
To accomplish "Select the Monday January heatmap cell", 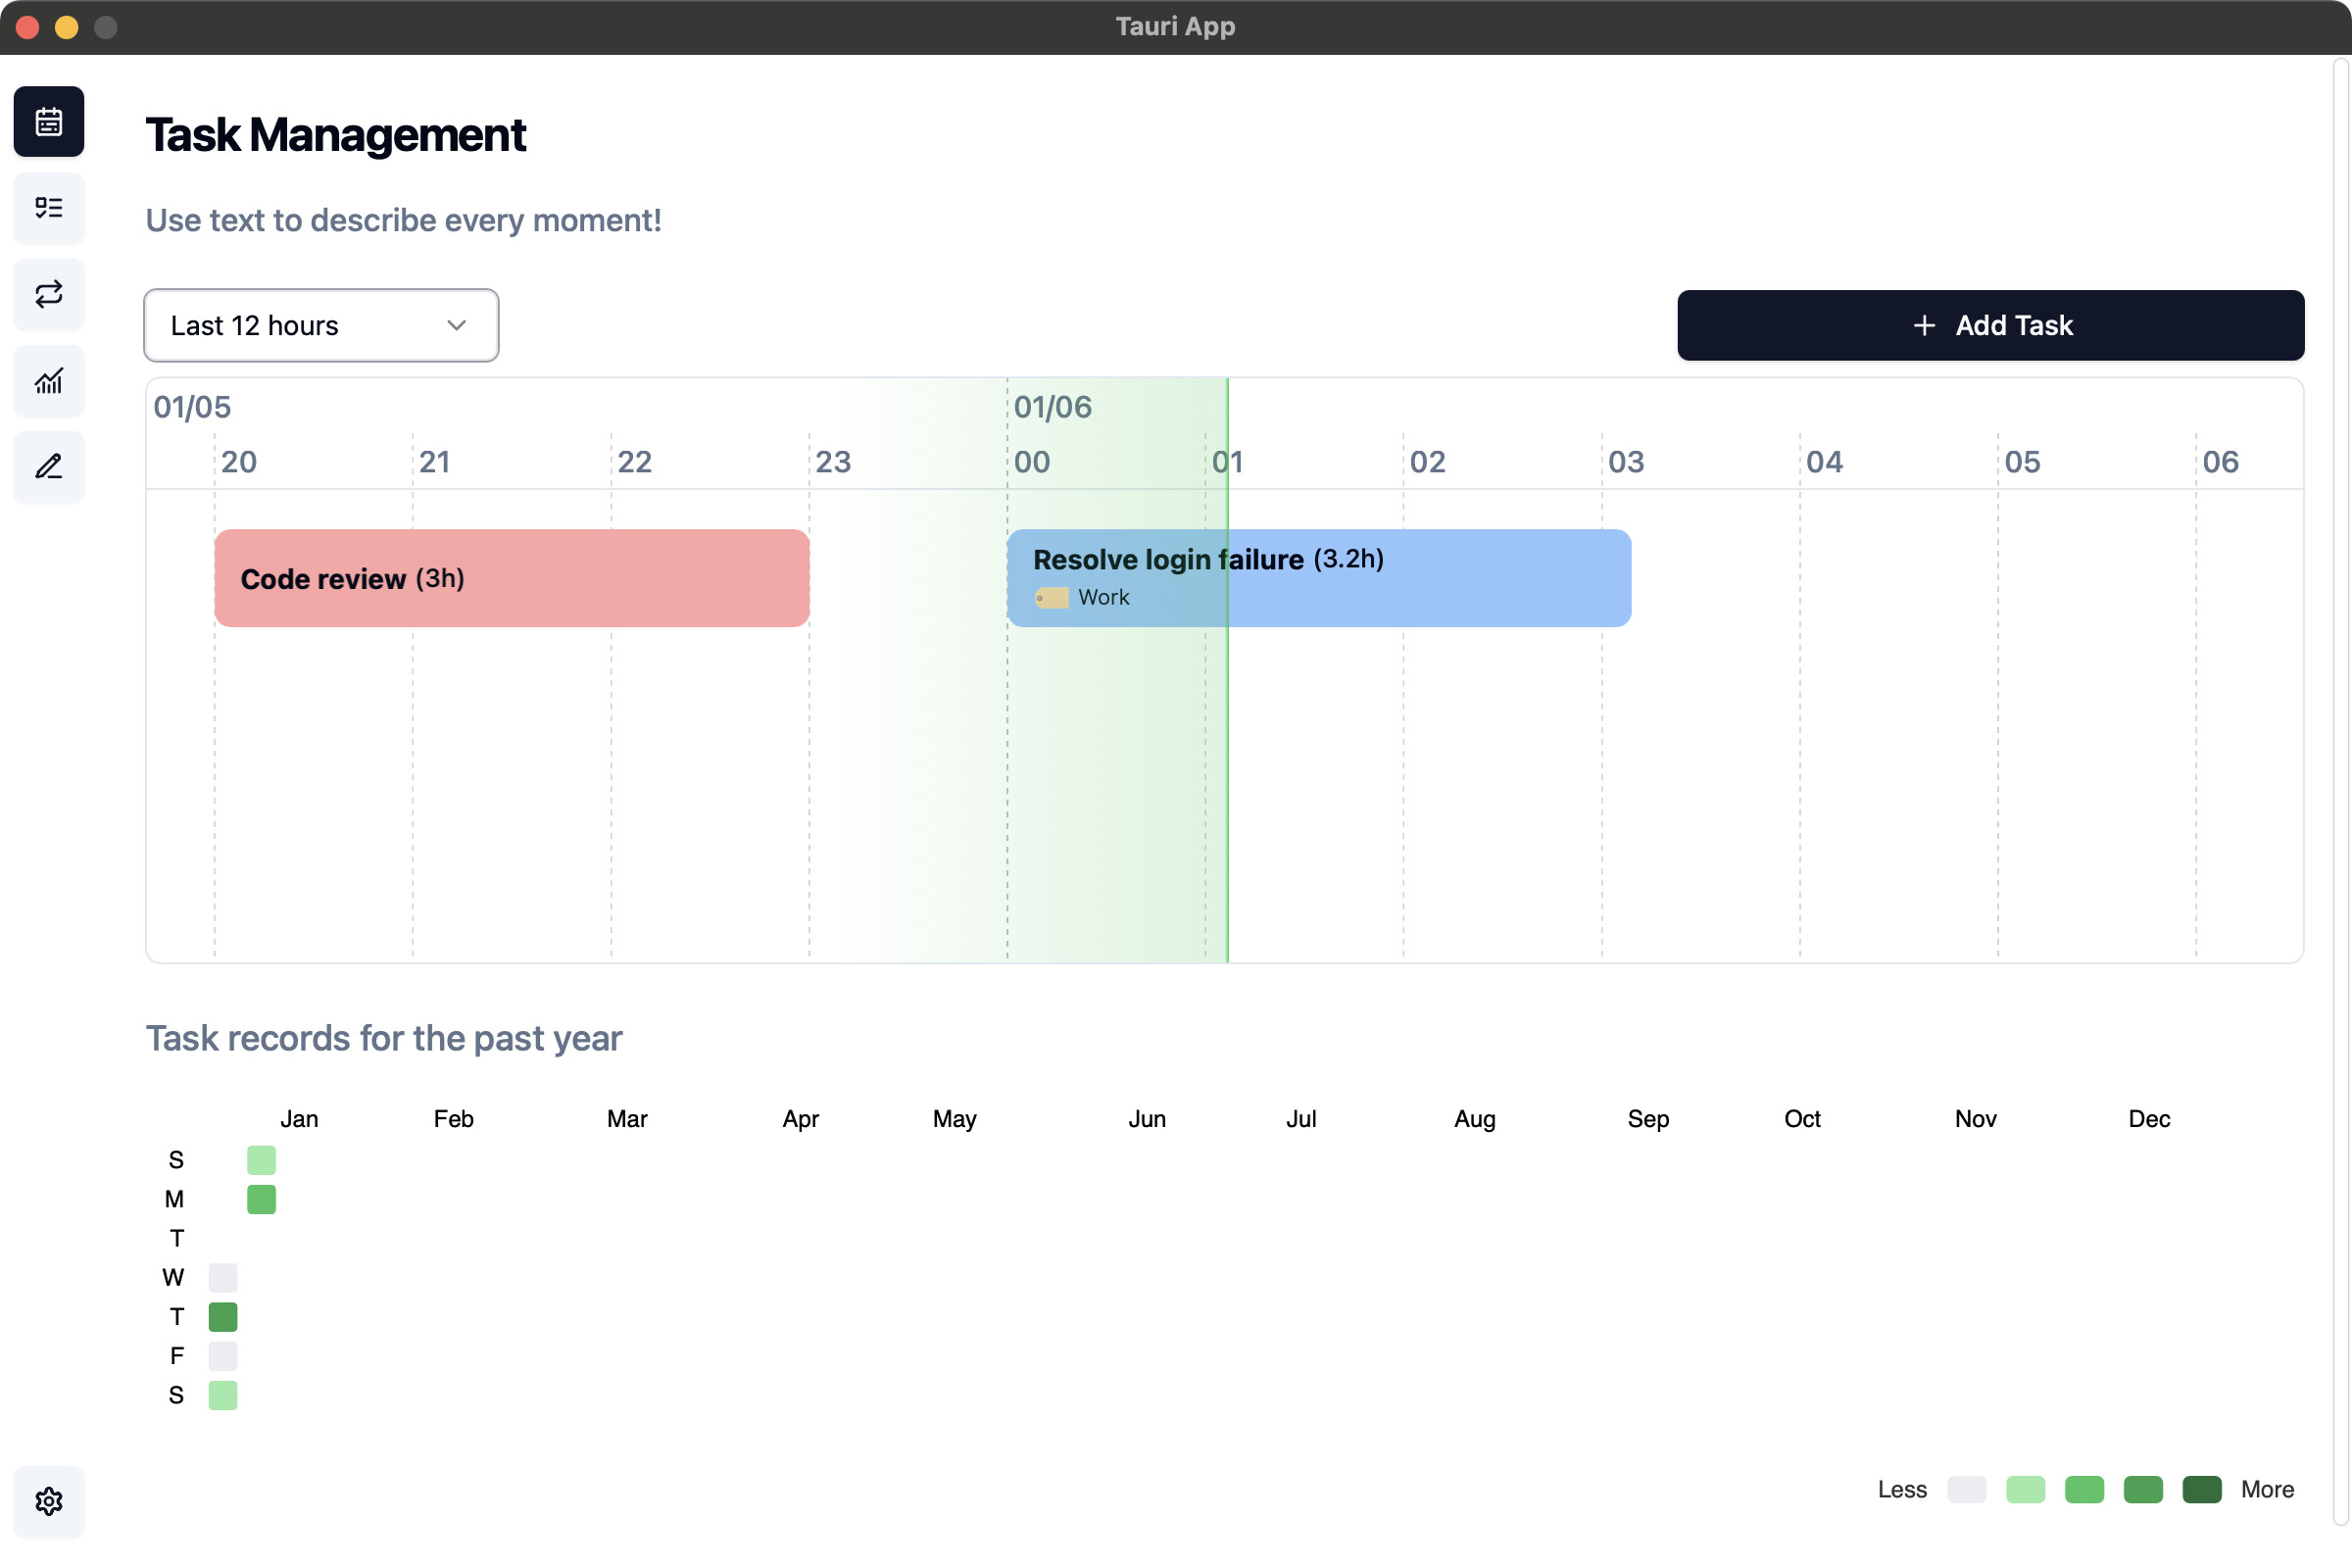I will coord(261,1199).
